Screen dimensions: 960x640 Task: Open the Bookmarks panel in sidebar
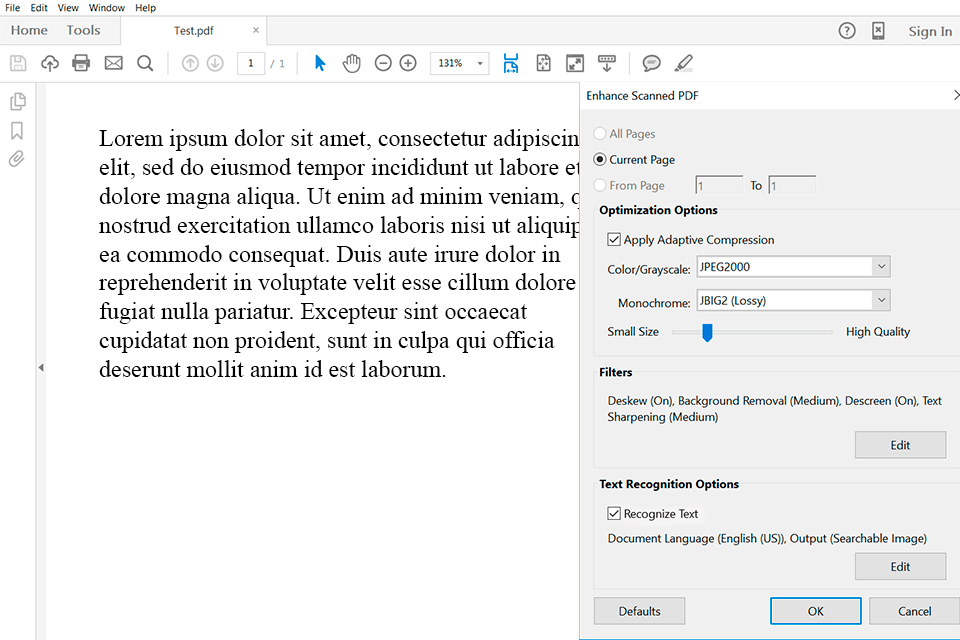tap(17, 131)
